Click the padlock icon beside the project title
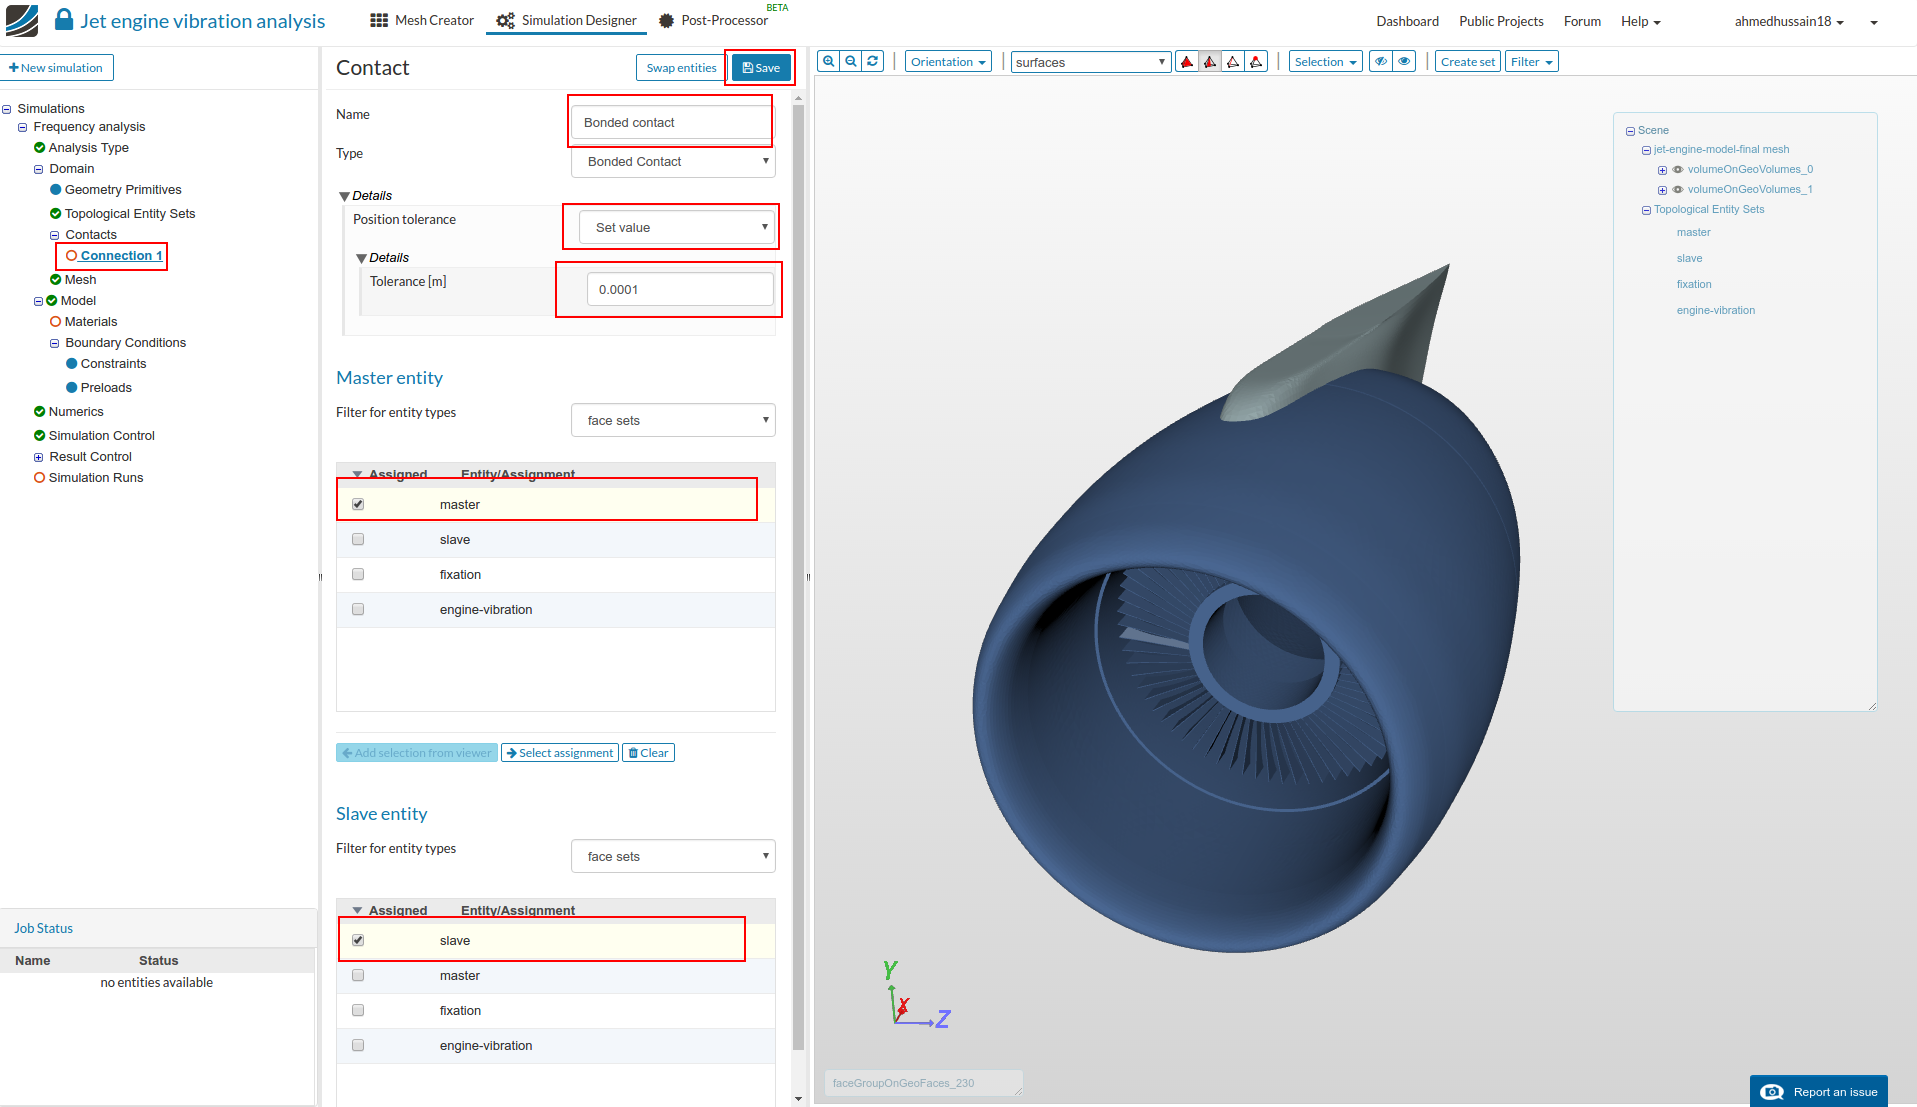 tap(64, 19)
